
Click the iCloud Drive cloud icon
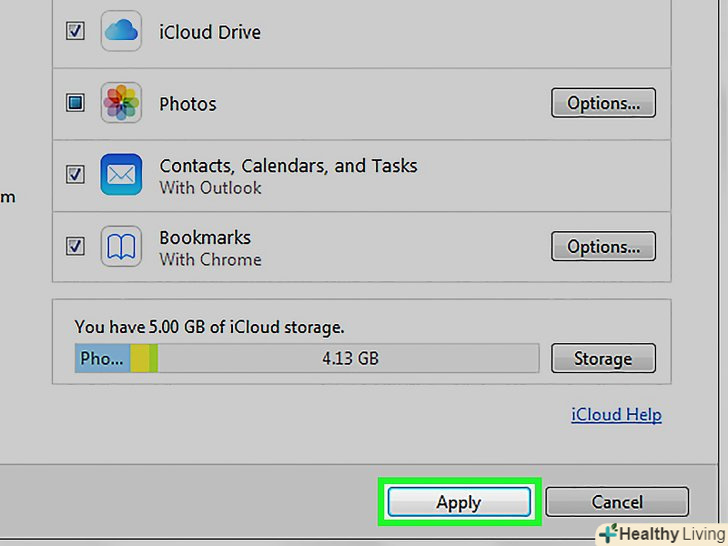[x=121, y=31]
